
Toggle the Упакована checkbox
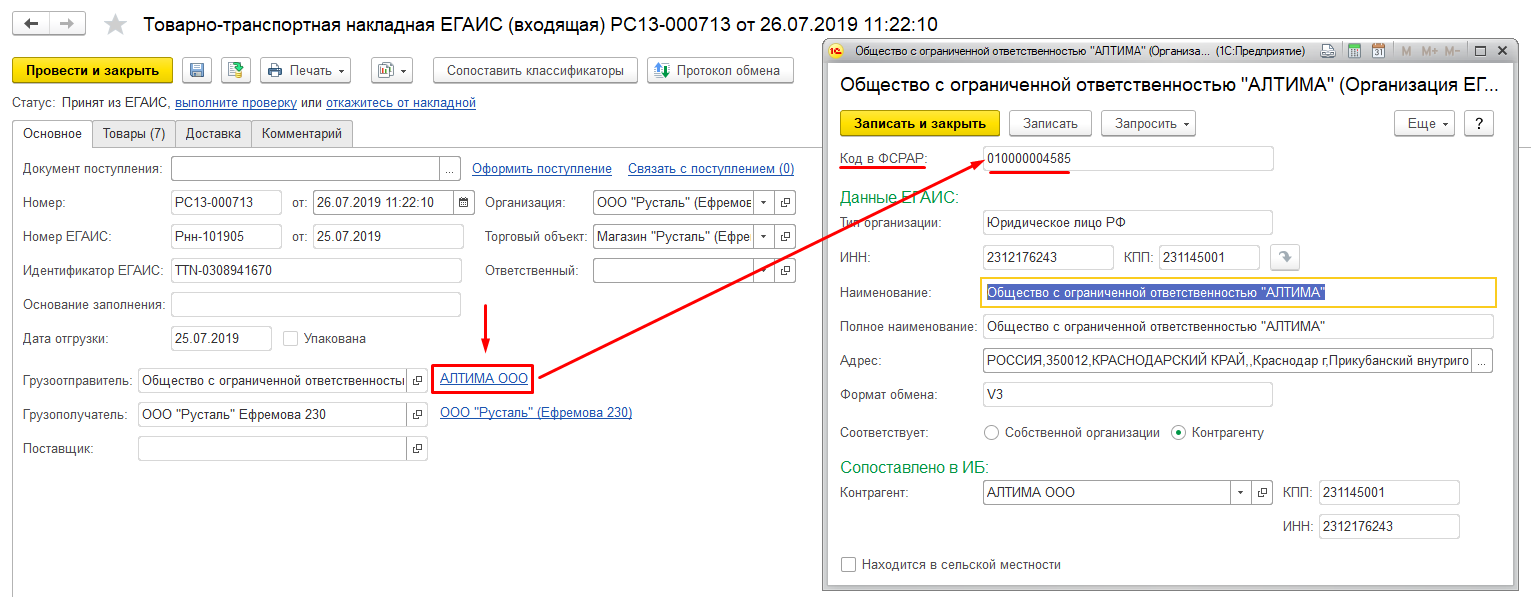[291, 339]
